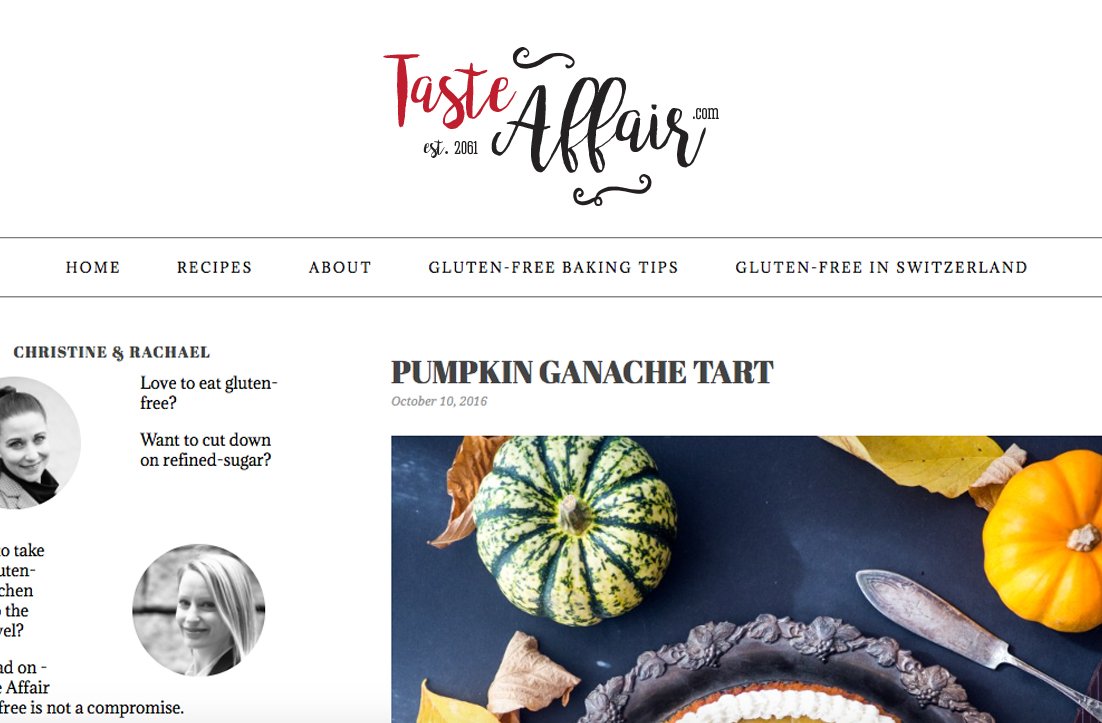The width and height of the screenshot is (1102, 723).
Task: Click 'Want to cut down on refined-sugar?' text
Action: point(205,450)
